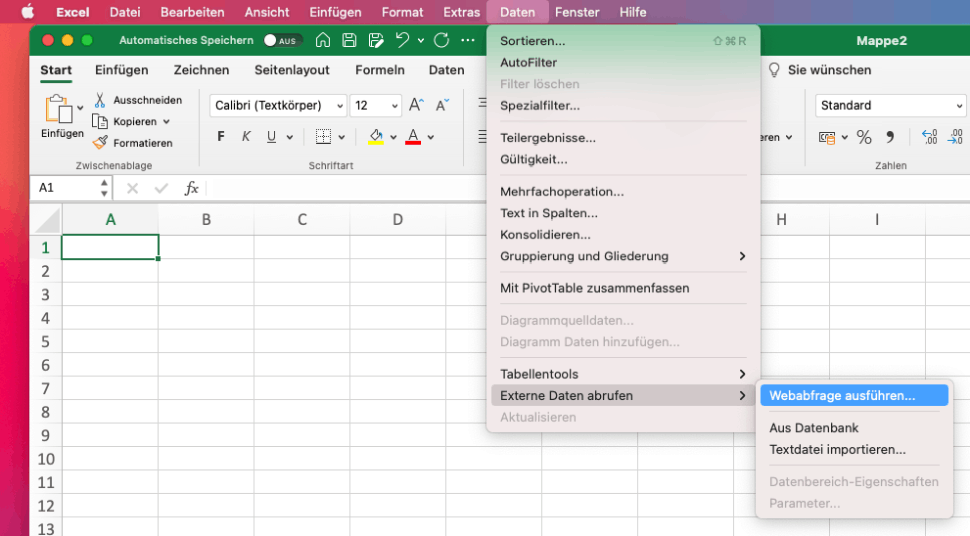Open the Format menu in menu bar

point(402,12)
